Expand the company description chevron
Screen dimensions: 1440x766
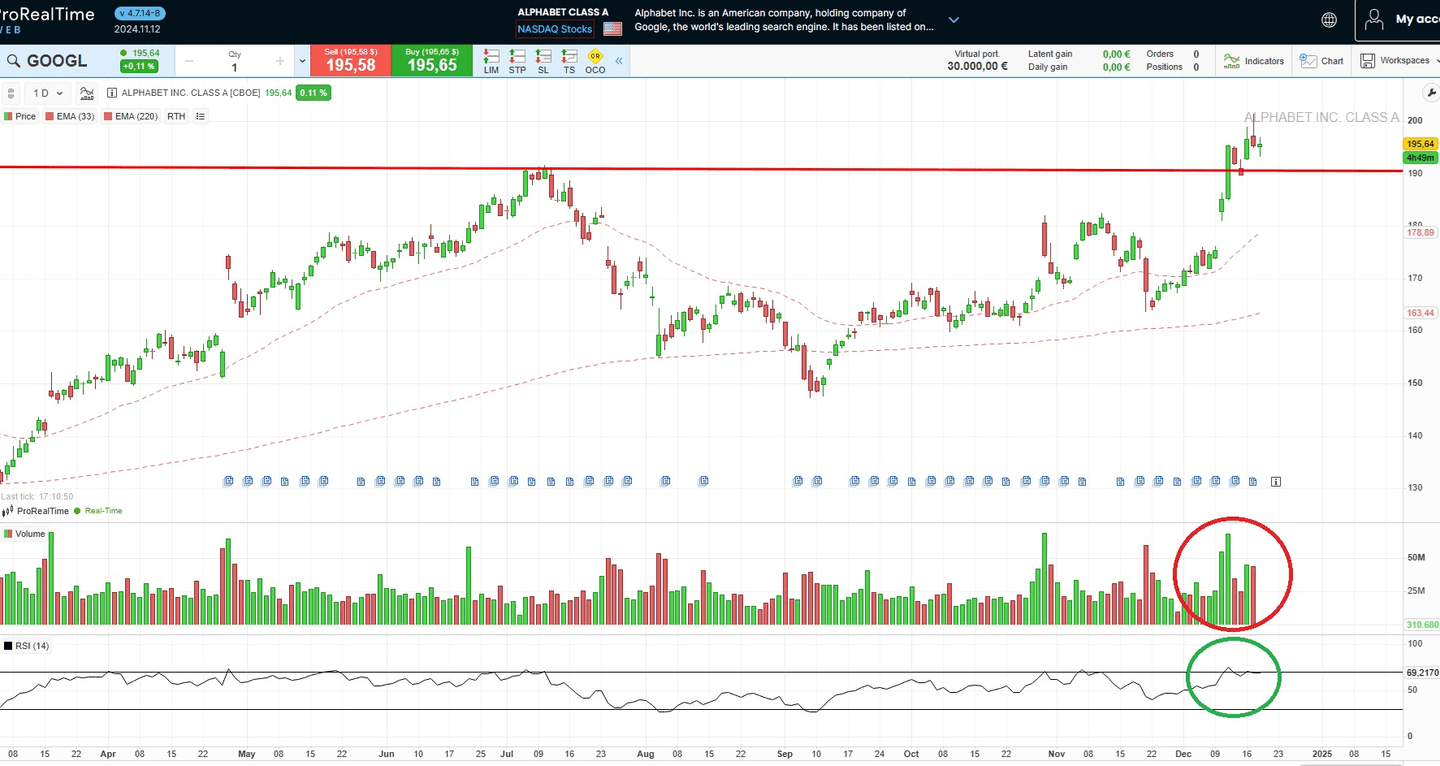953,20
